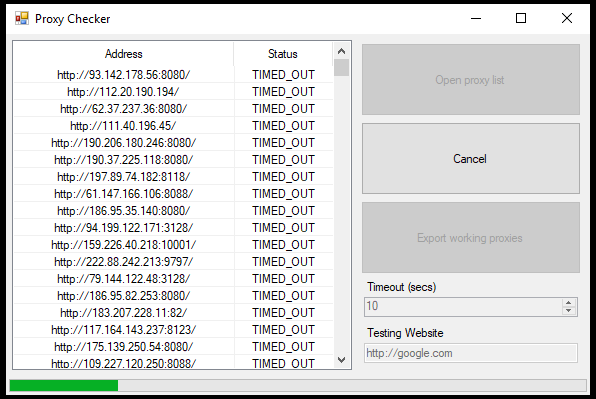Select row http://61.147.166.106:8088/
Screen dimensions: 596x399
(173, 193)
